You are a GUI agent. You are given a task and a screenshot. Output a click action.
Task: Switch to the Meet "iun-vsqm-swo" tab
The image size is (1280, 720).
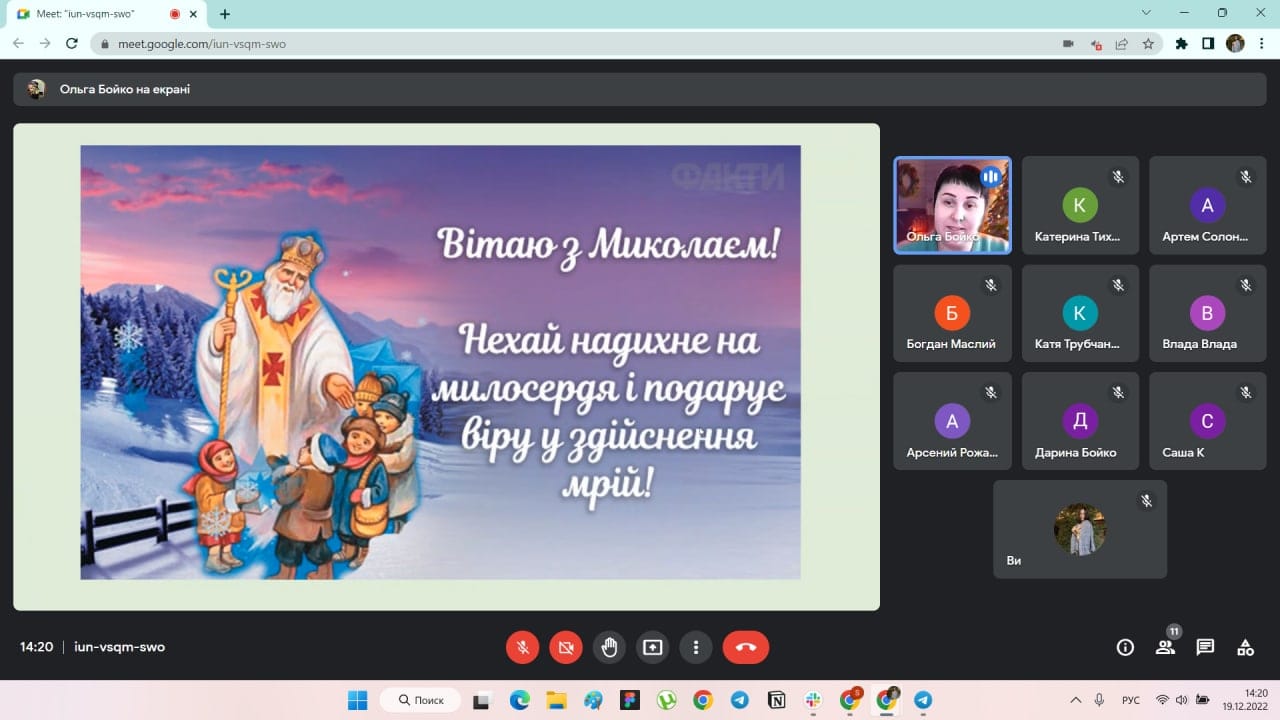point(90,14)
